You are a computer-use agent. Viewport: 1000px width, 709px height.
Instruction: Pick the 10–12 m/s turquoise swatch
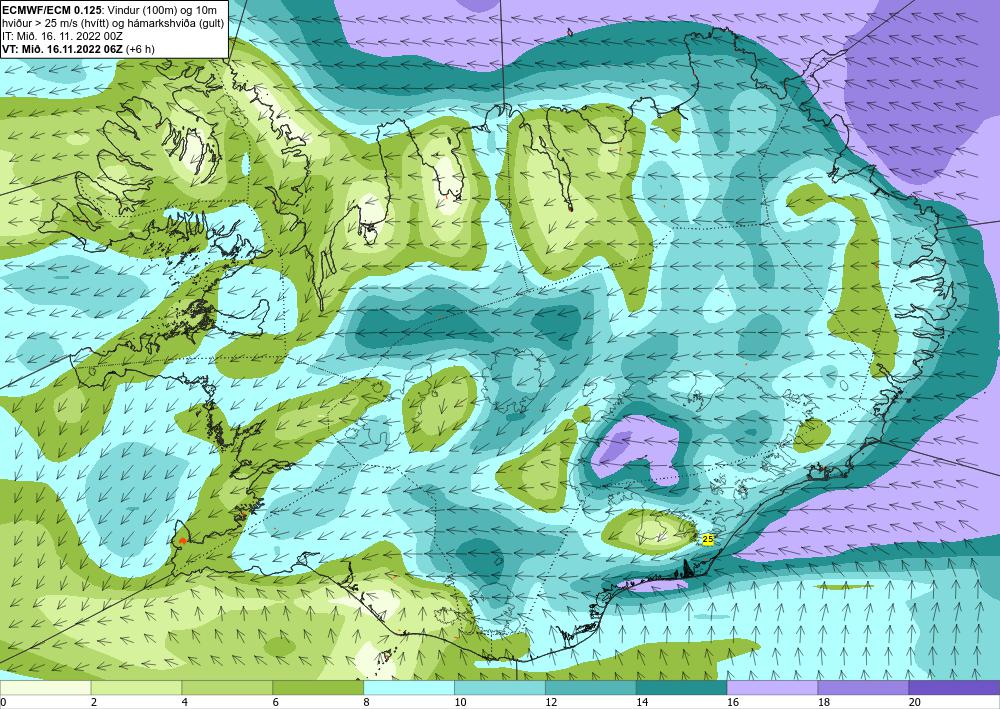click(500, 688)
